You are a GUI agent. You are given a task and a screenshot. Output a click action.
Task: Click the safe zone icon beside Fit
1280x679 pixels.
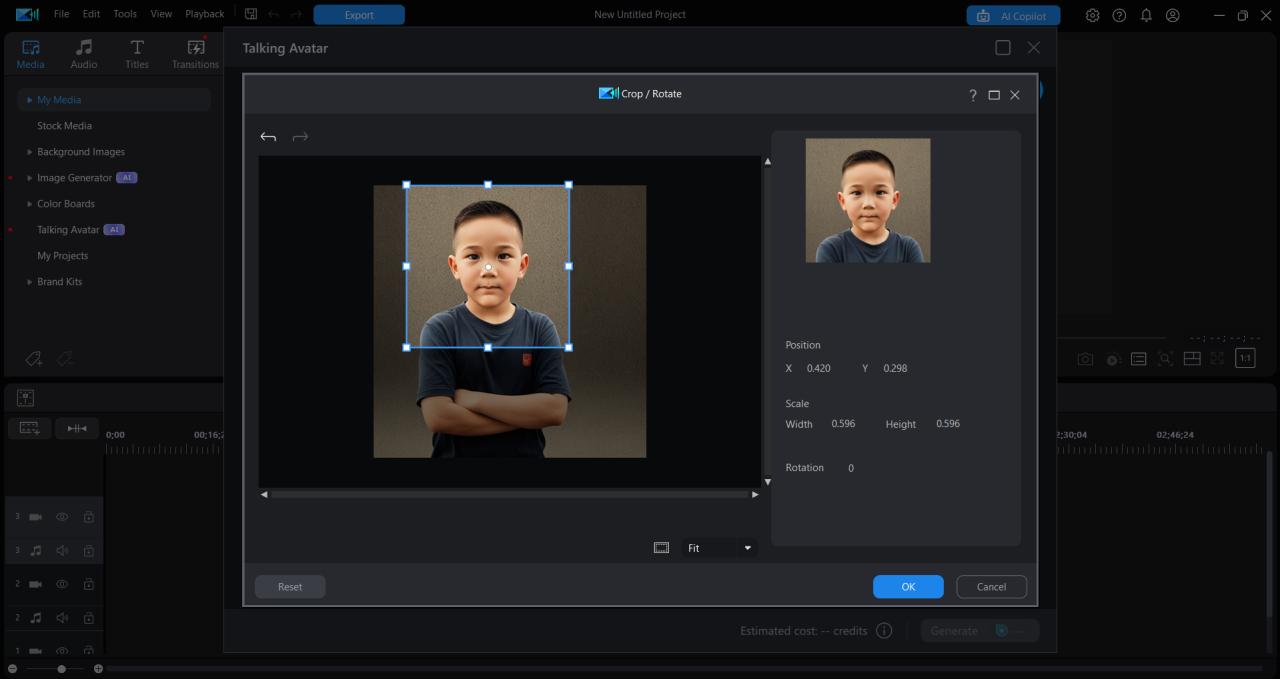click(661, 548)
